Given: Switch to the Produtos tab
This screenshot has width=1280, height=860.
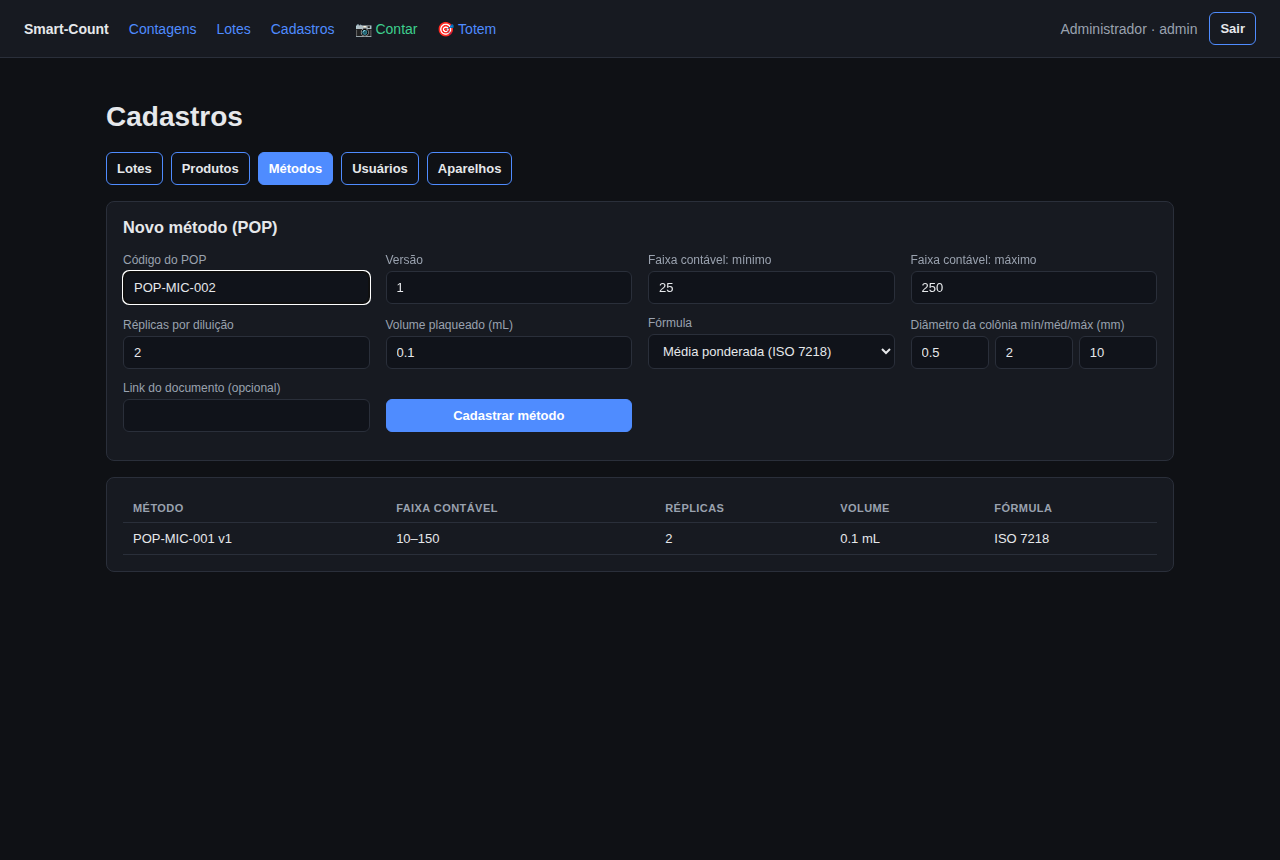Looking at the screenshot, I should 210,169.
